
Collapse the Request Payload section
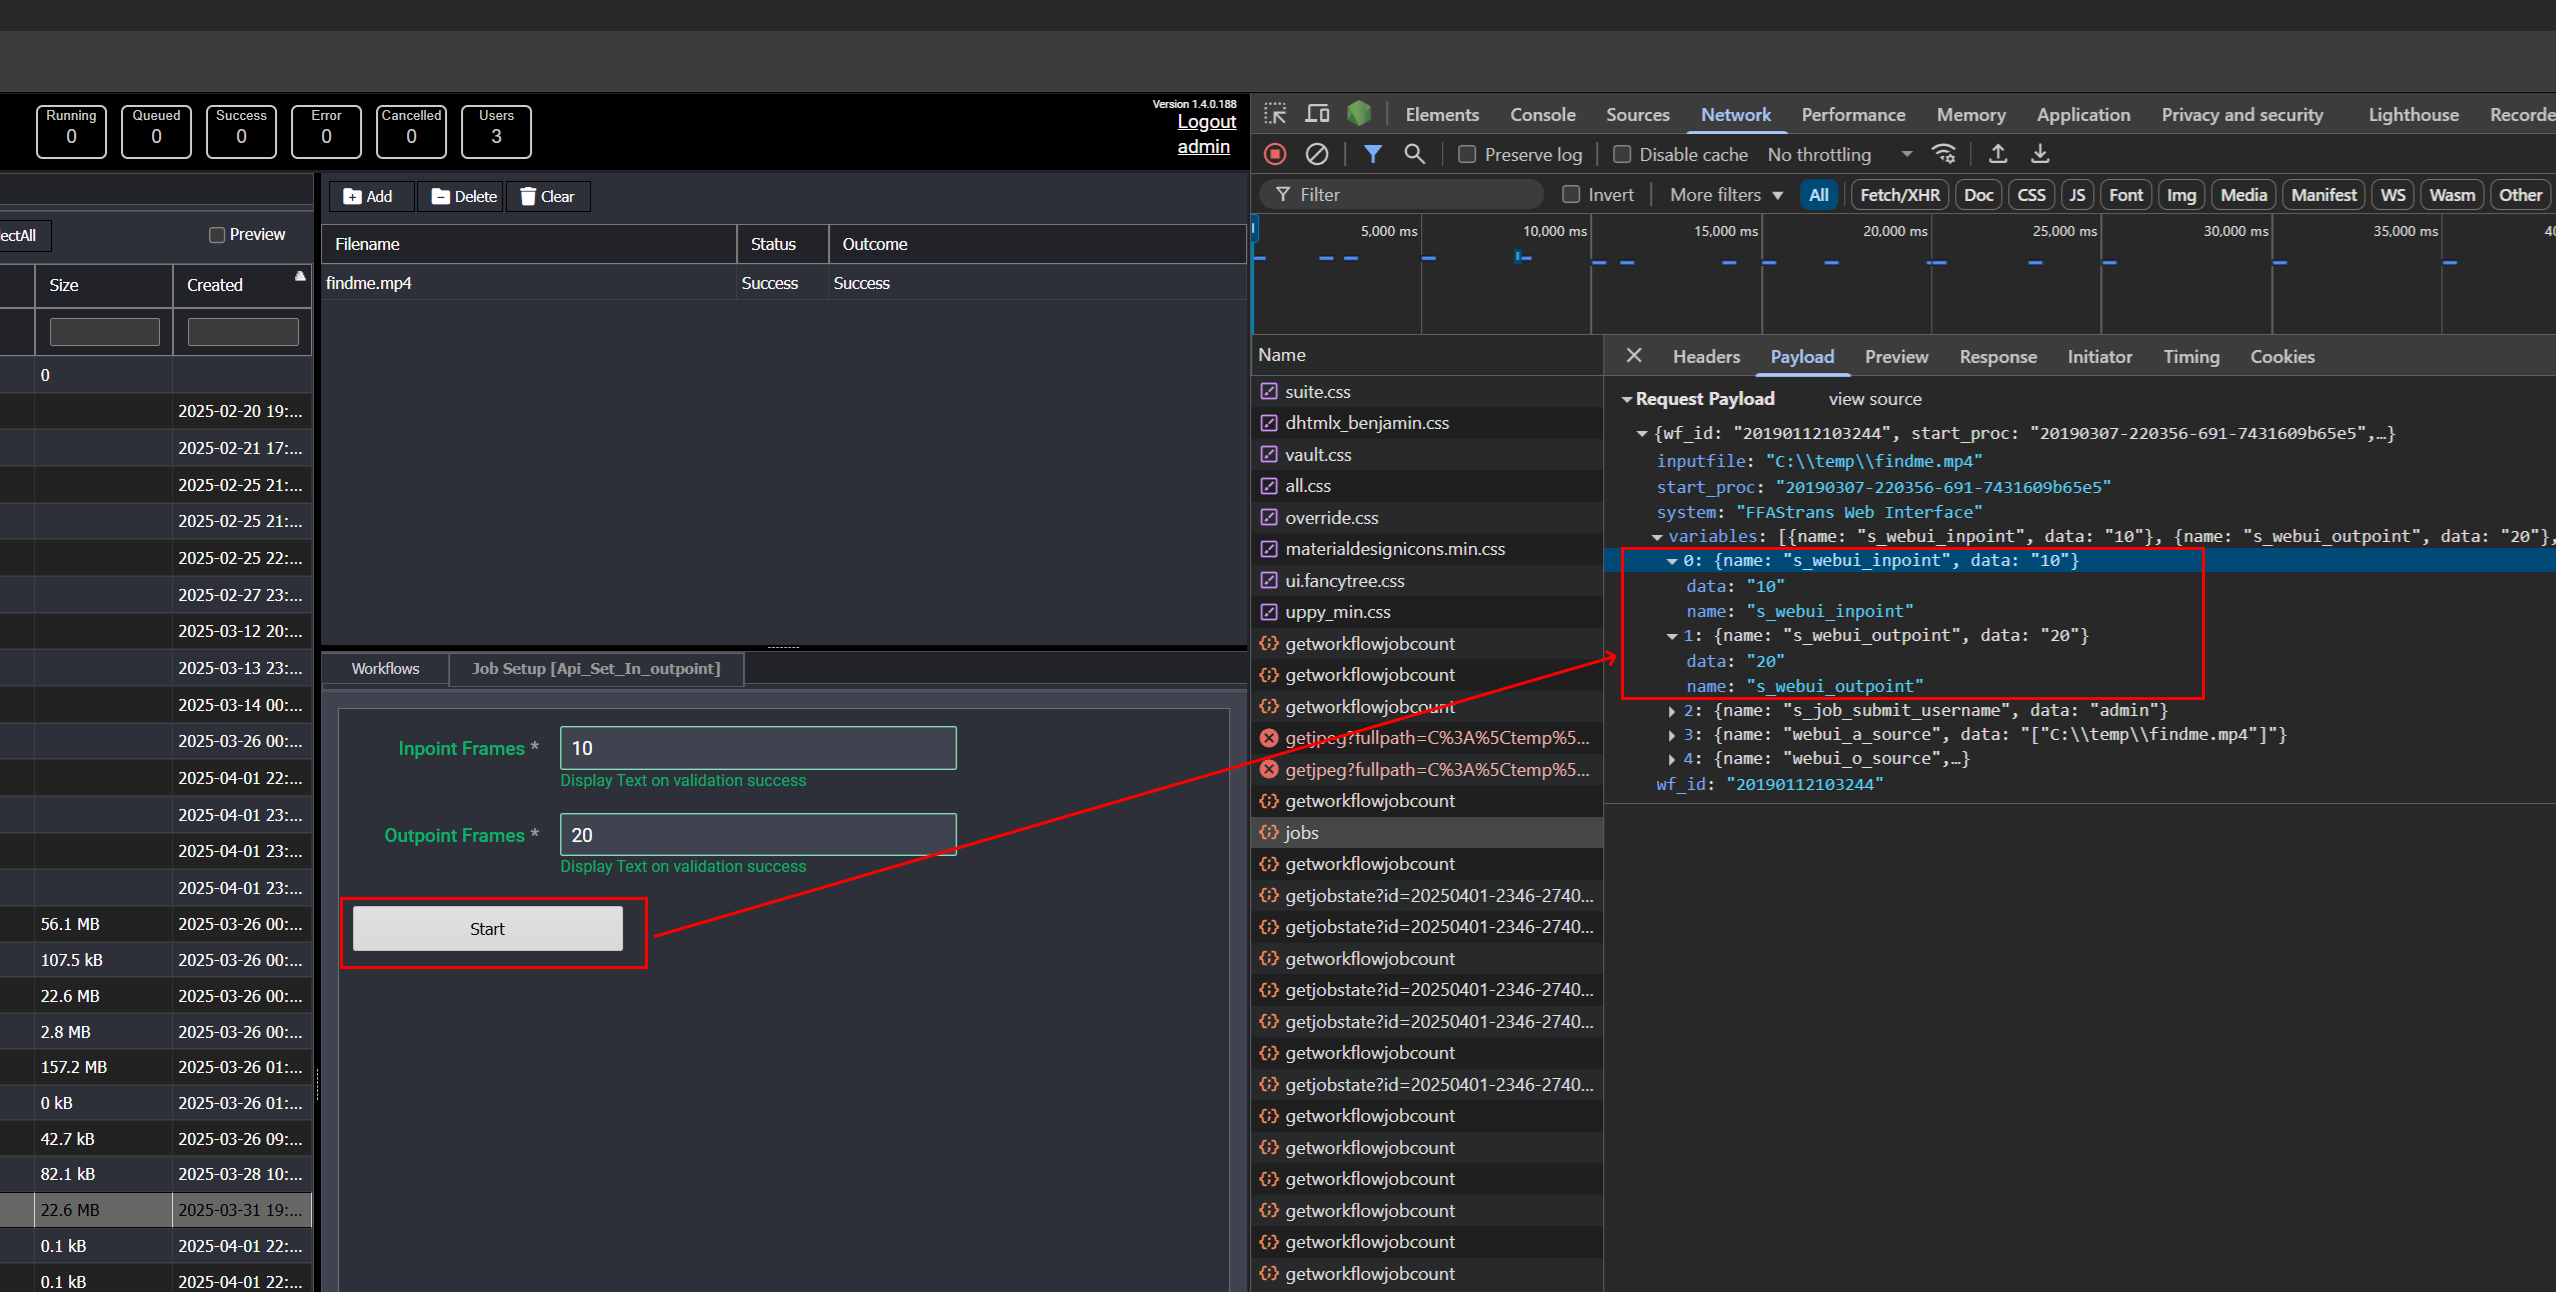pyautogui.click(x=1627, y=399)
